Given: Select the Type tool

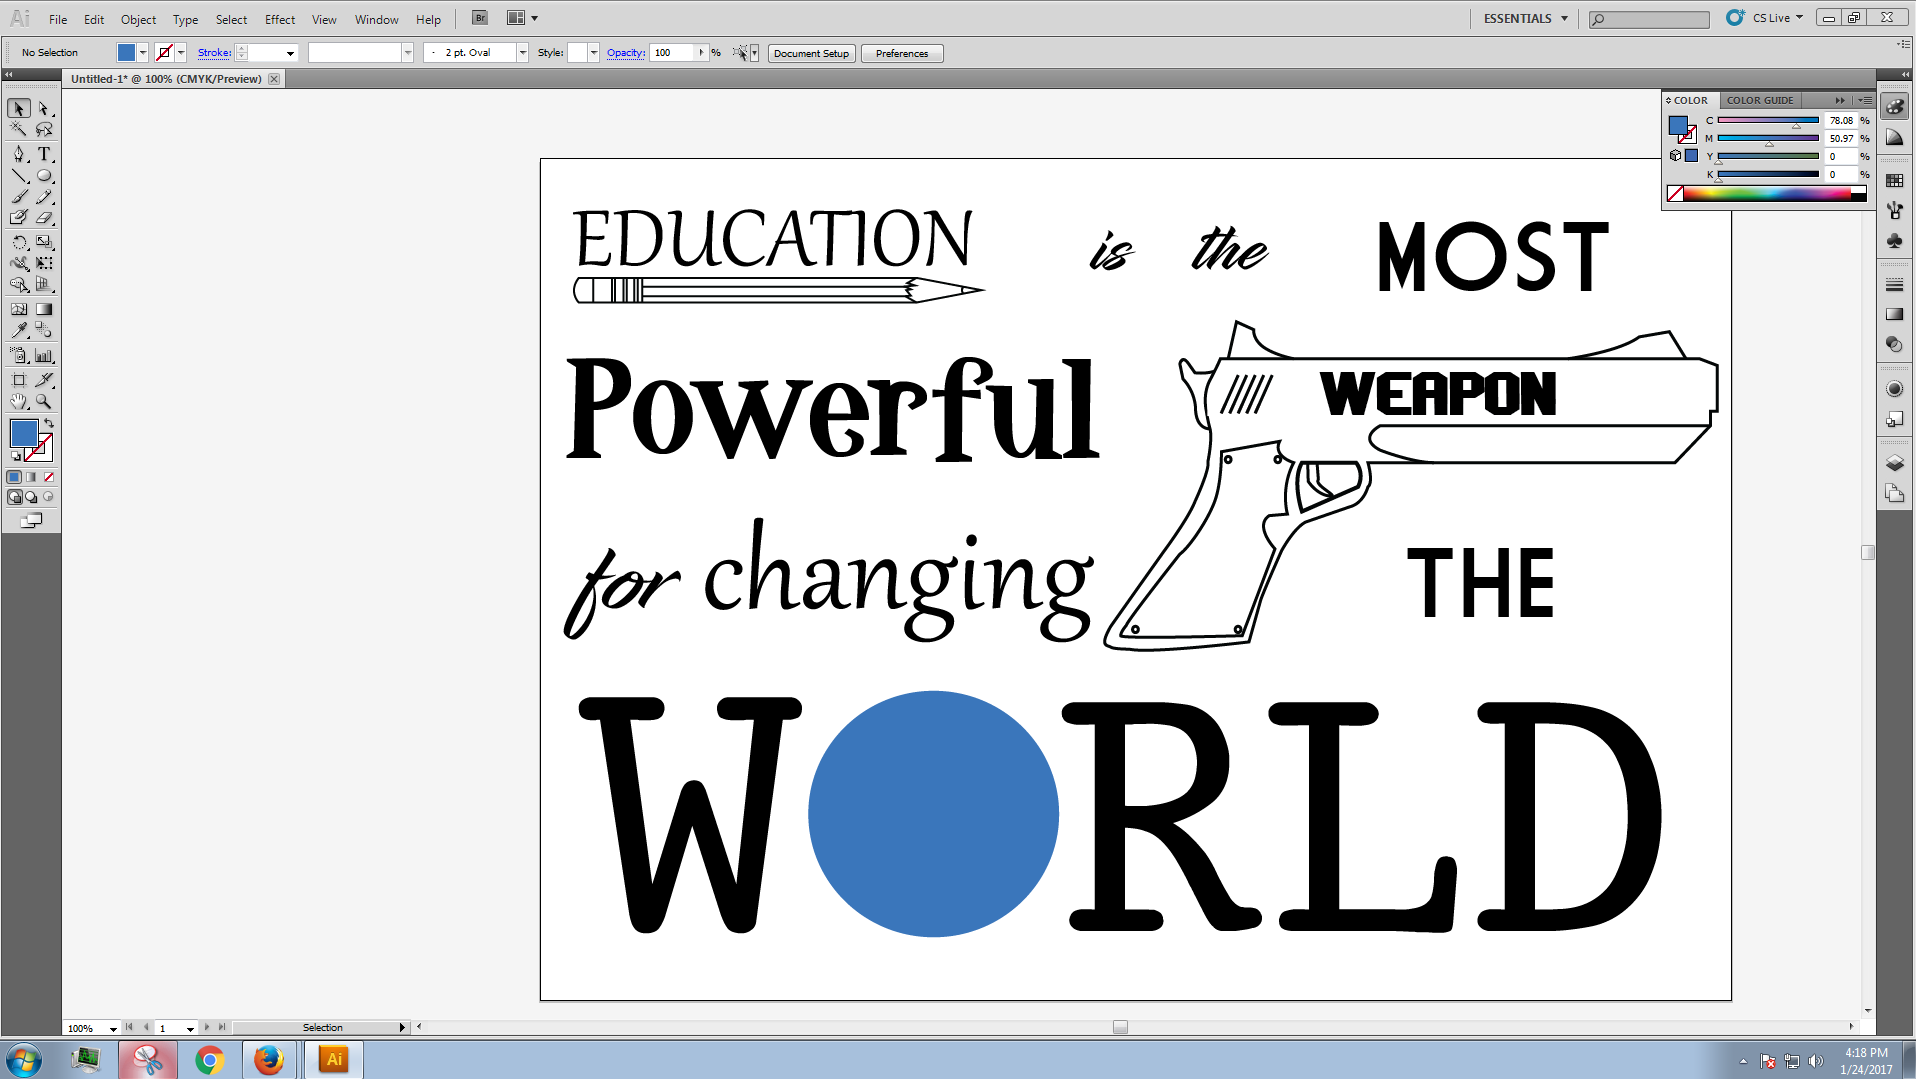Looking at the screenshot, I should (44, 154).
